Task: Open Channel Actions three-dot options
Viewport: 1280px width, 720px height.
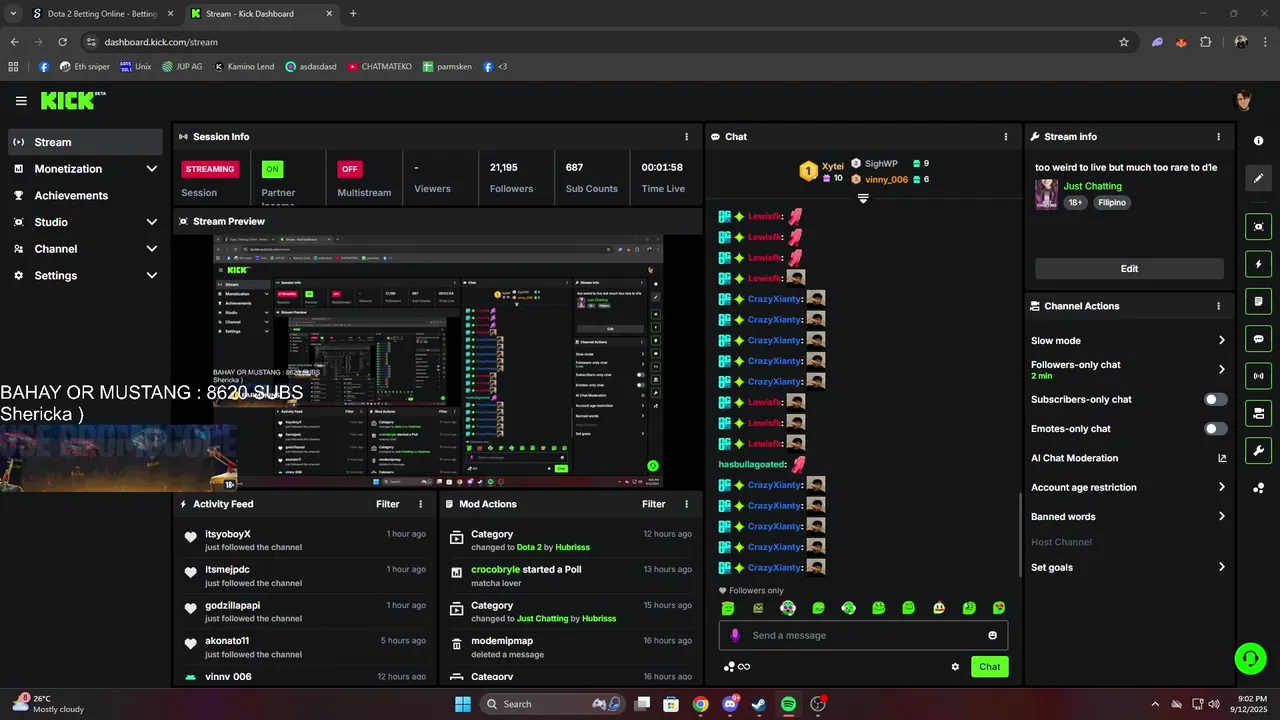Action: [1218, 306]
